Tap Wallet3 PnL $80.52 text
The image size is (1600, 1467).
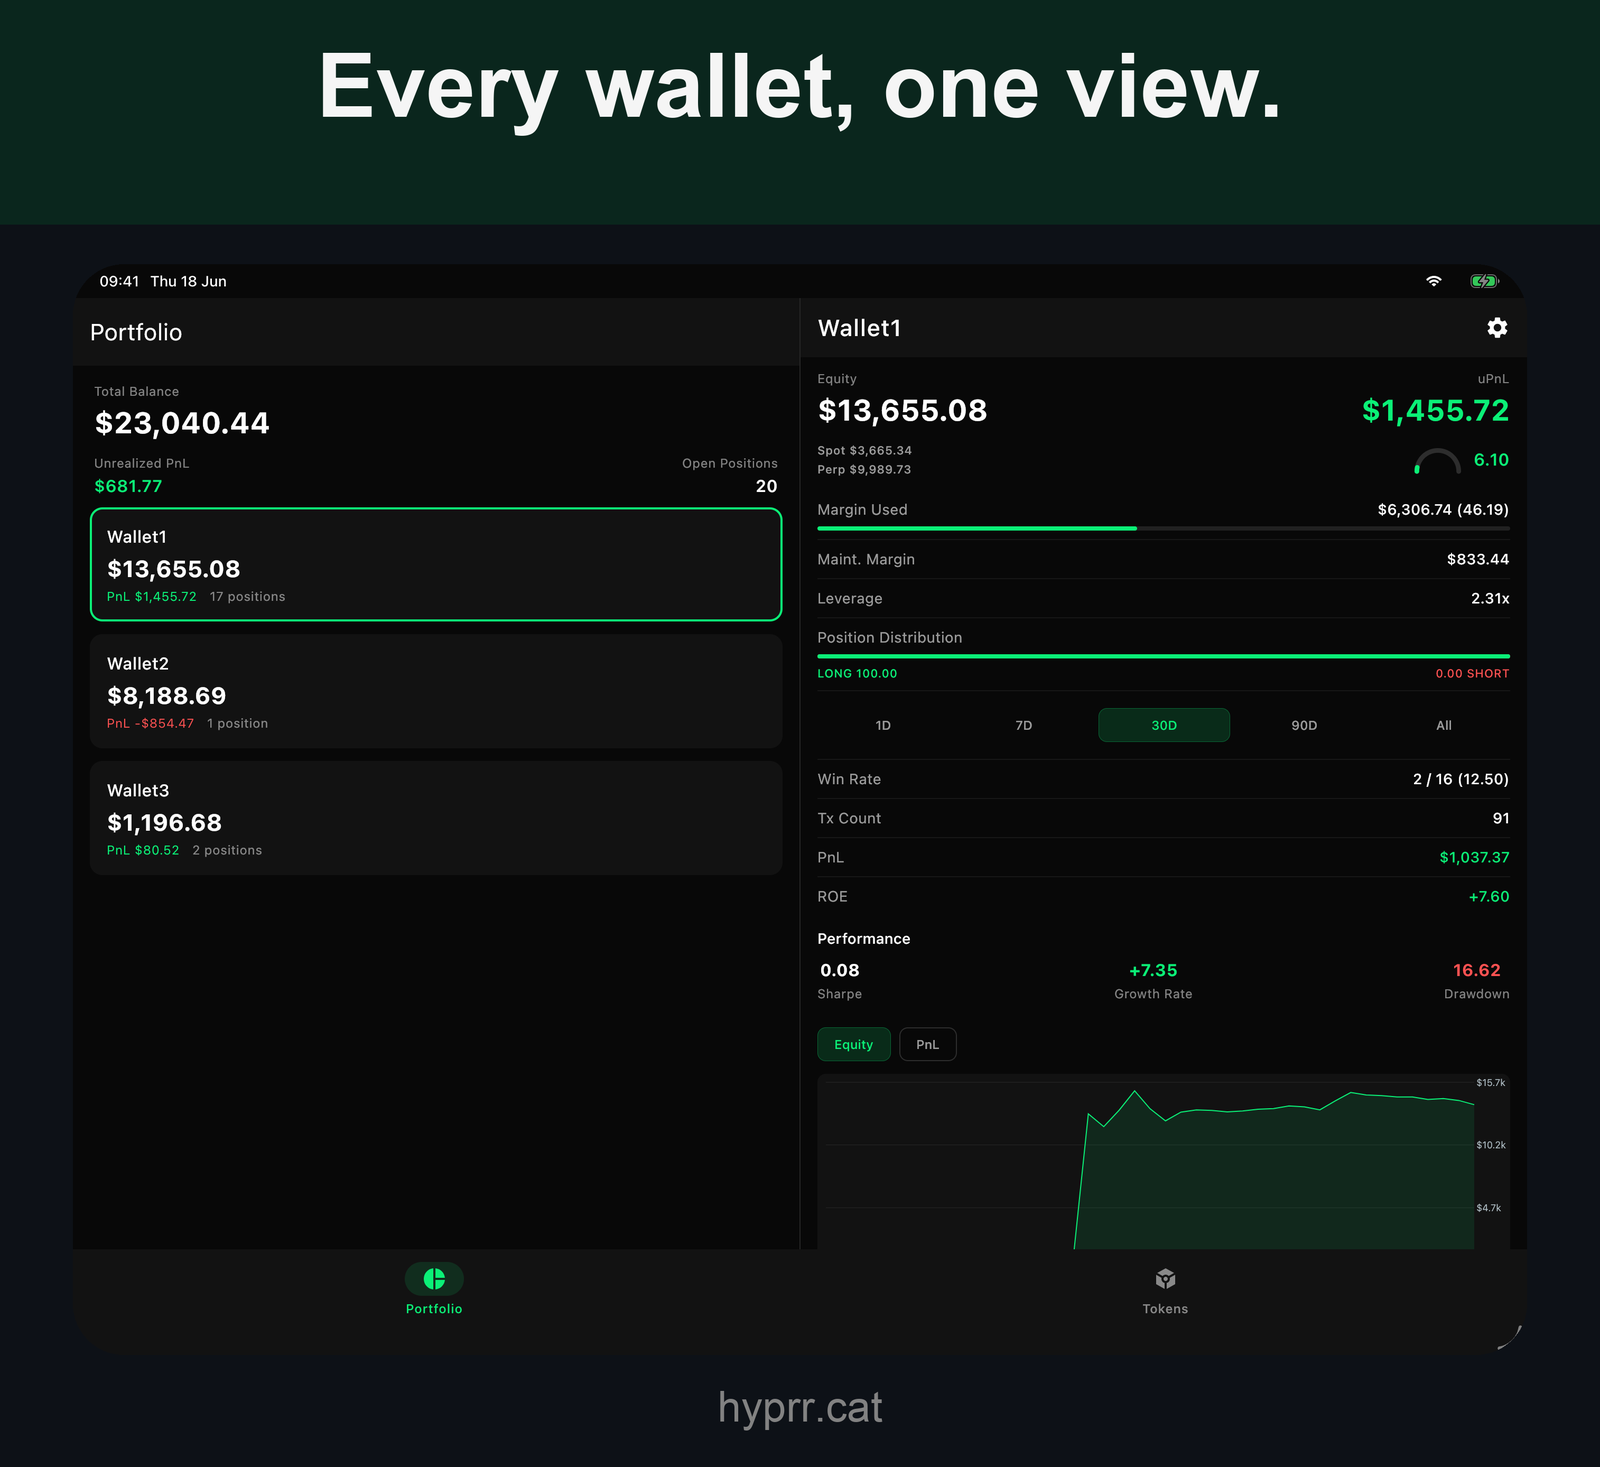(143, 850)
